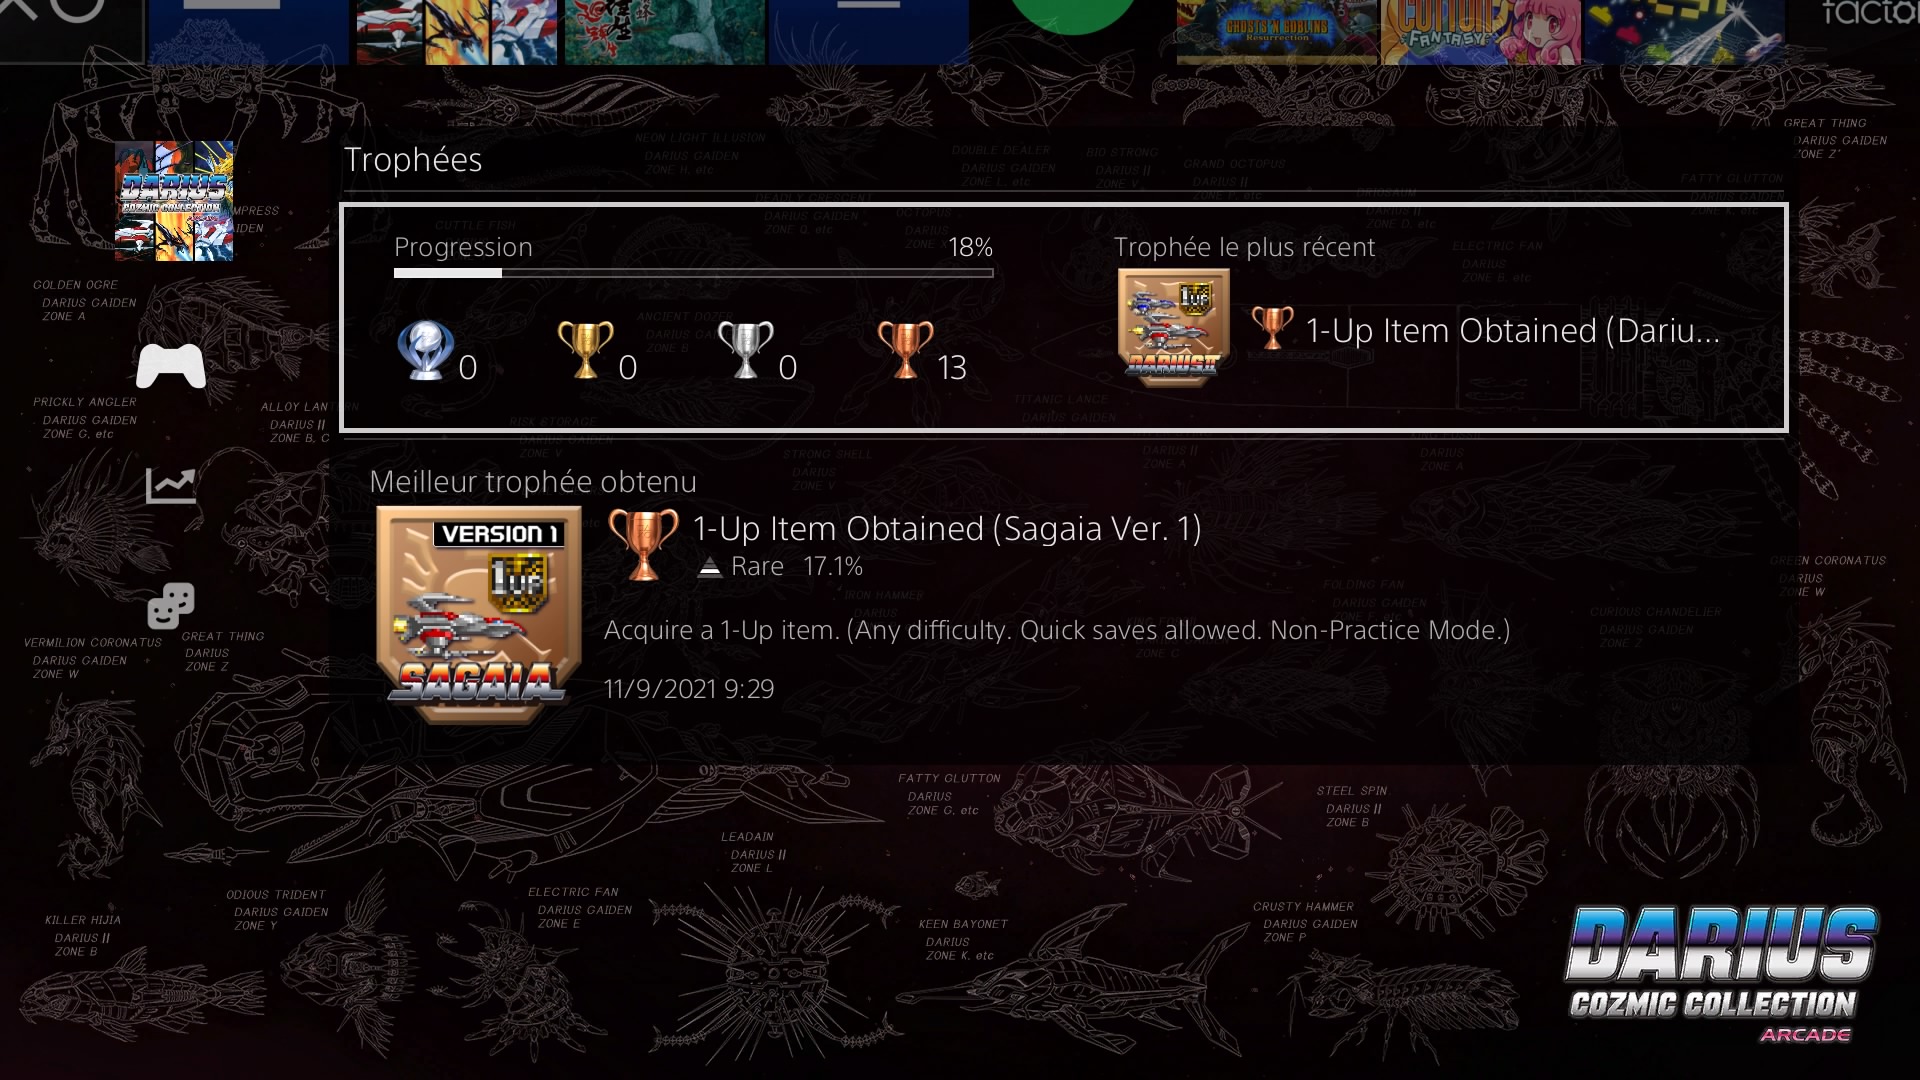This screenshot has width=1920, height=1080.
Task: Click the Rare 17.1% rarity indicator
Action: pos(781,567)
